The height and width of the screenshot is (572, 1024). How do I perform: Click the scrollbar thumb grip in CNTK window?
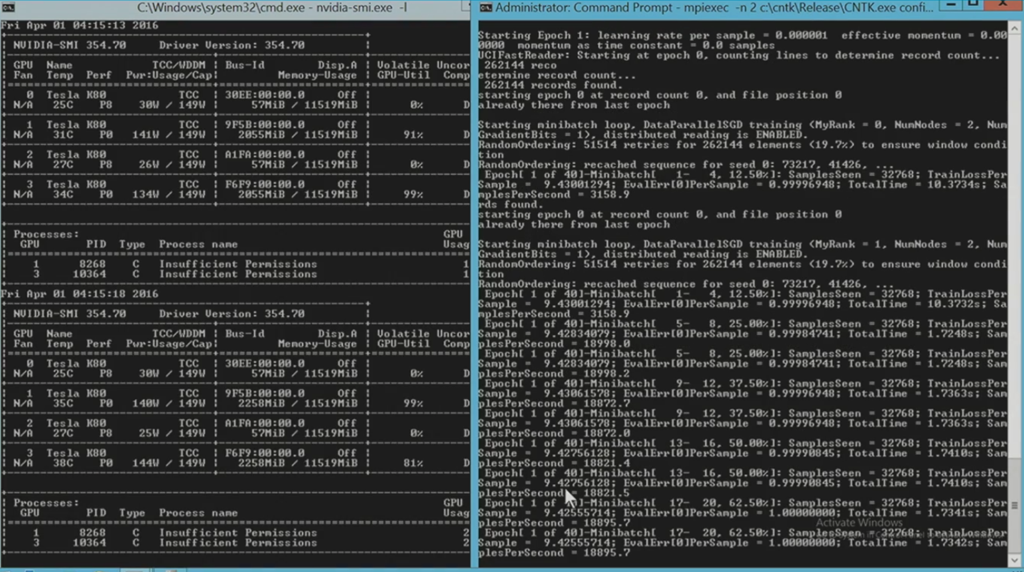pyautogui.click(x=1014, y=505)
